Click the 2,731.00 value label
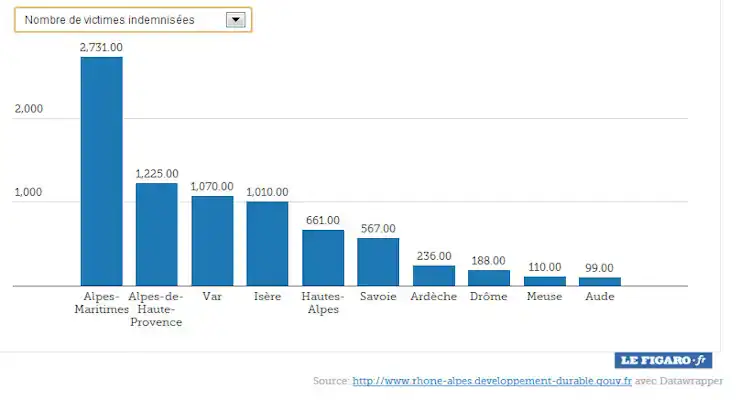This screenshot has height=400, width=740. tap(101, 47)
